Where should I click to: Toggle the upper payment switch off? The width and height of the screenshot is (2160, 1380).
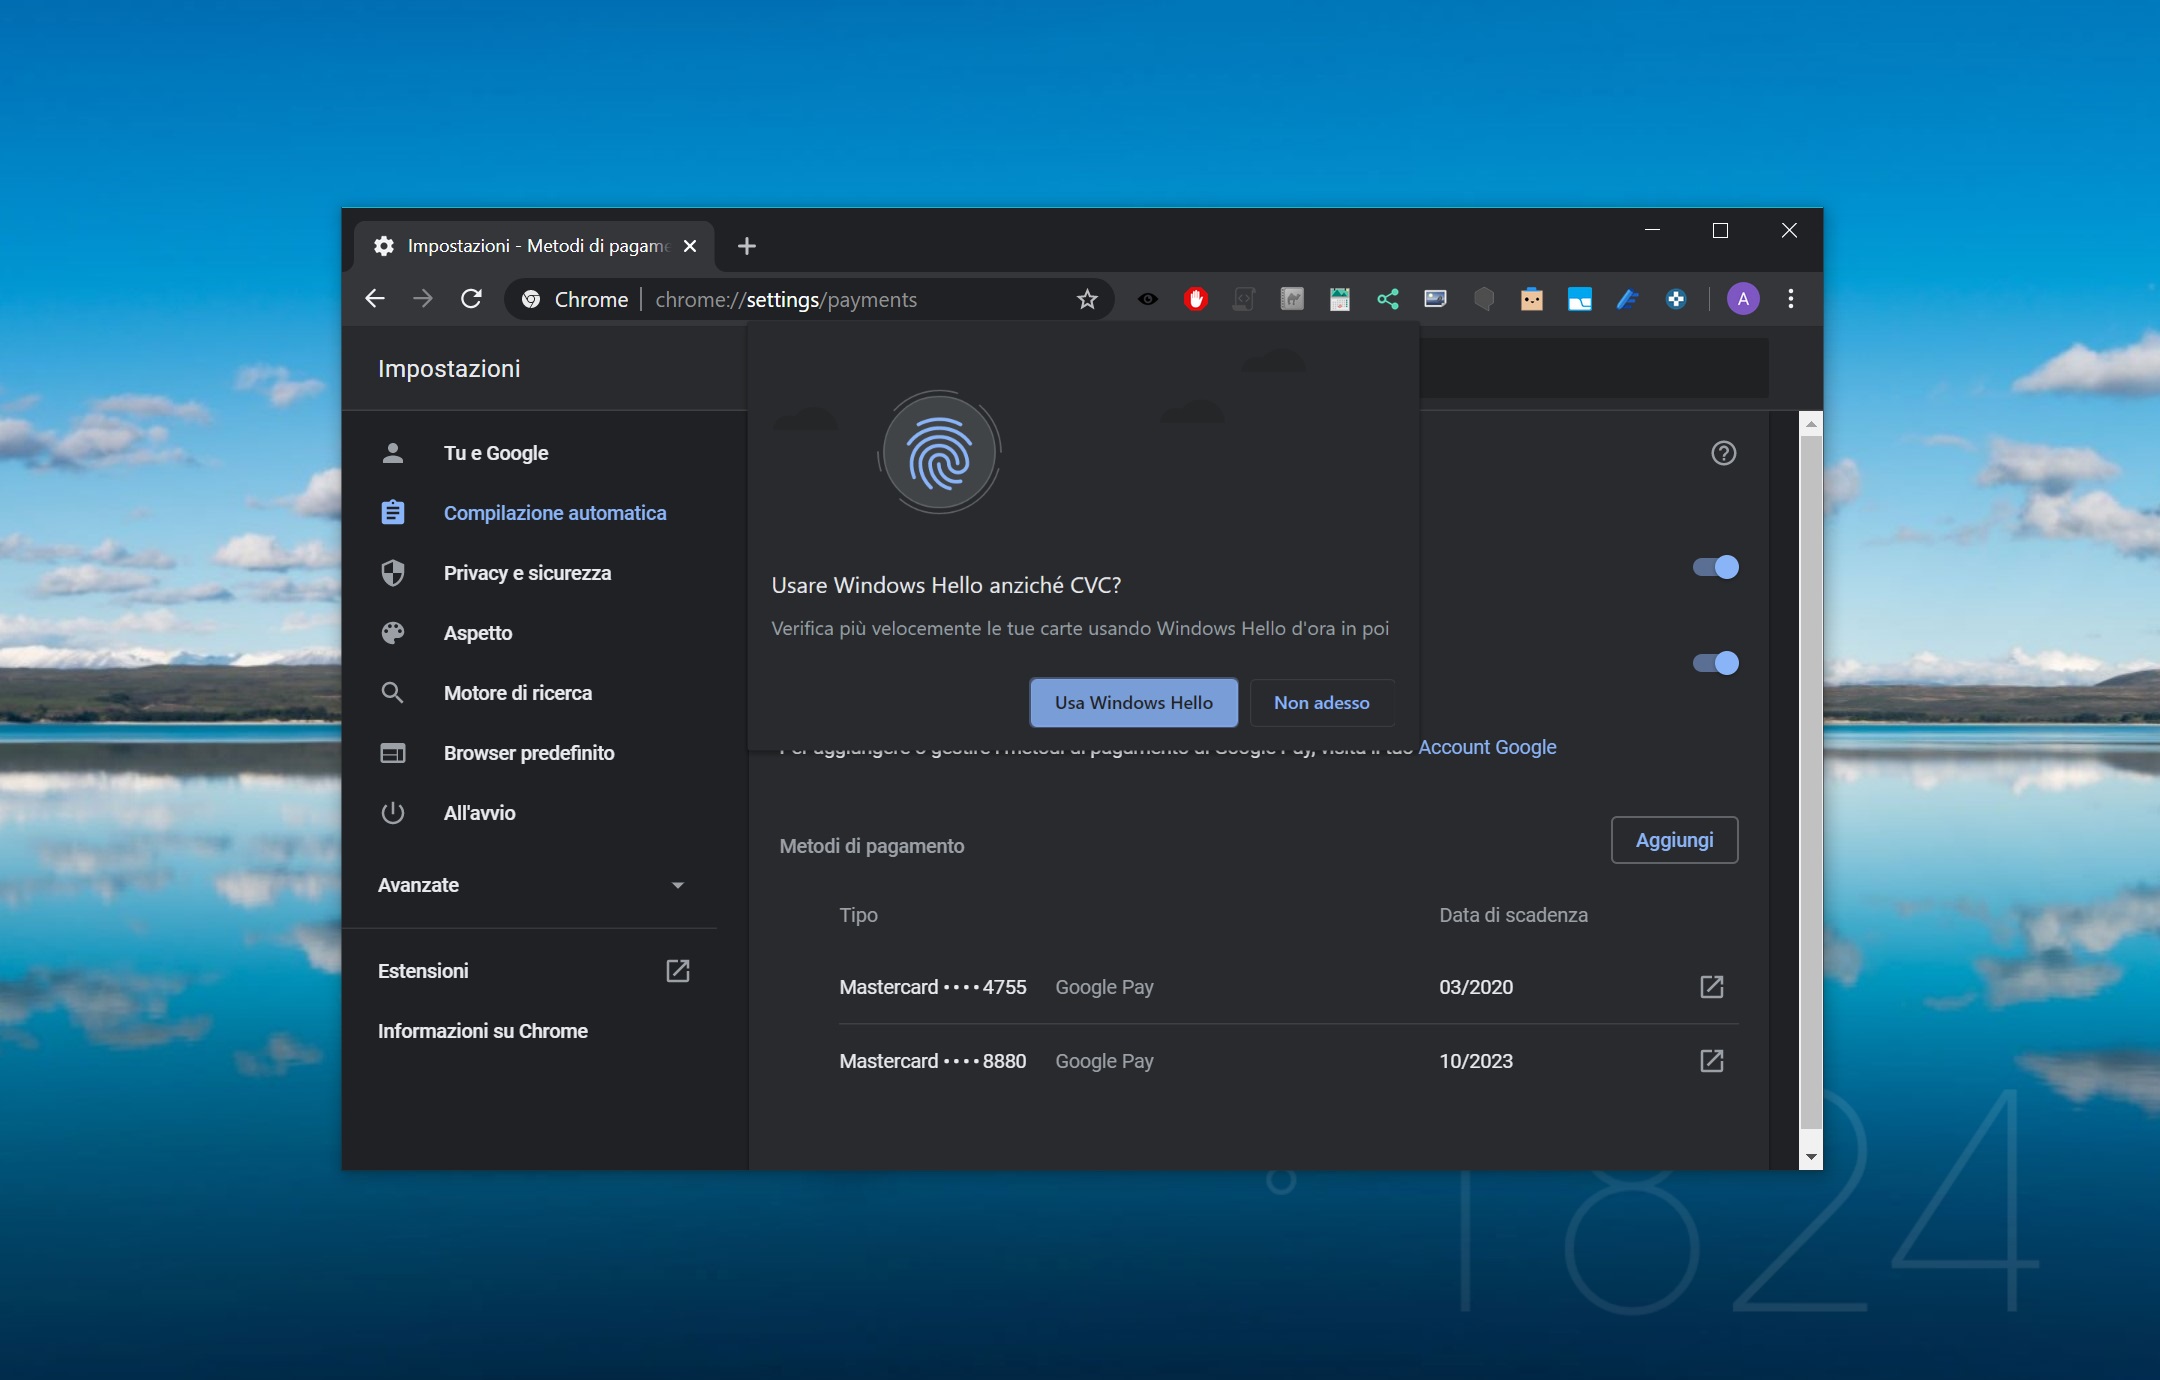[1716, 567]
